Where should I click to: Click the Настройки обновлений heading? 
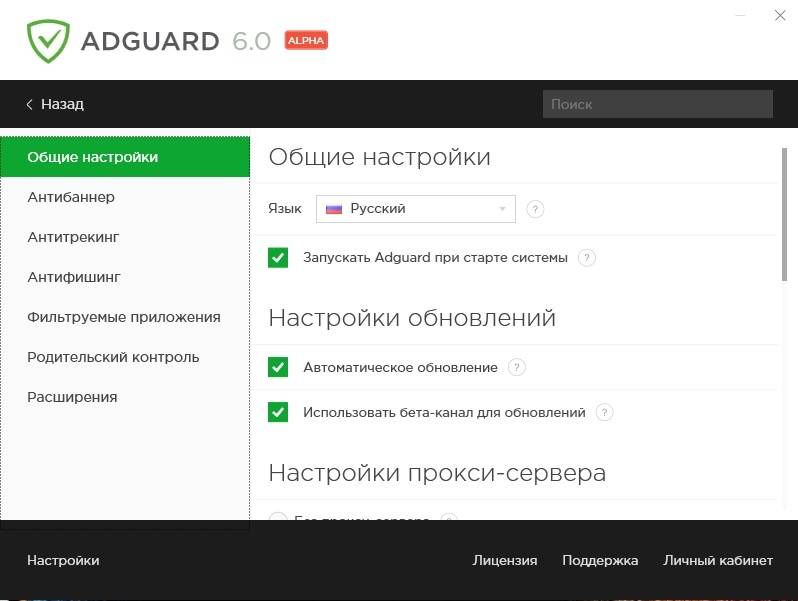click(412, 318)
